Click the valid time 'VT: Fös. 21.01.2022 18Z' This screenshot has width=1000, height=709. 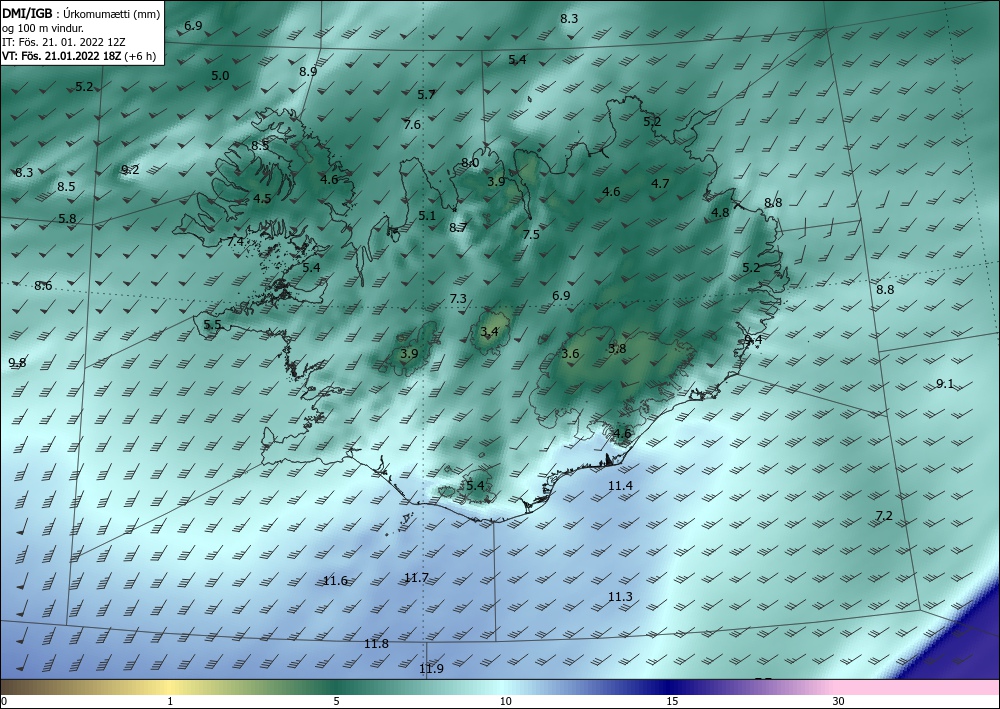coord(61,55)
